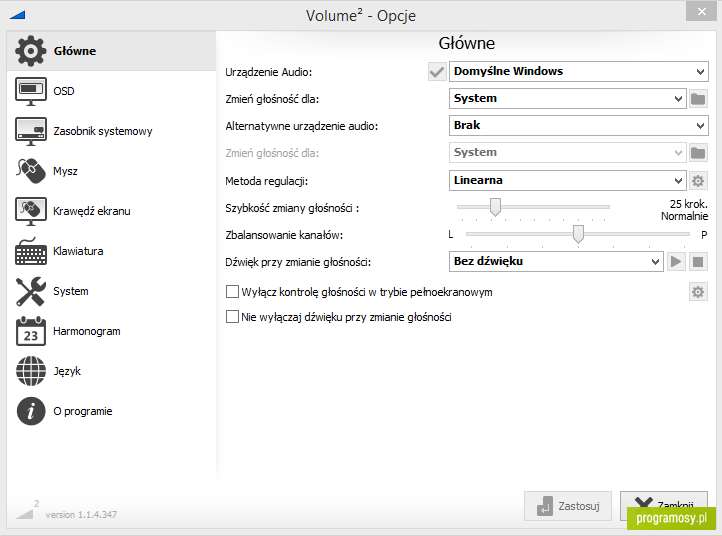Click the 'Normalnie' speed label text
The width and height of the screenshot is (722, 536).
(684, 216)
